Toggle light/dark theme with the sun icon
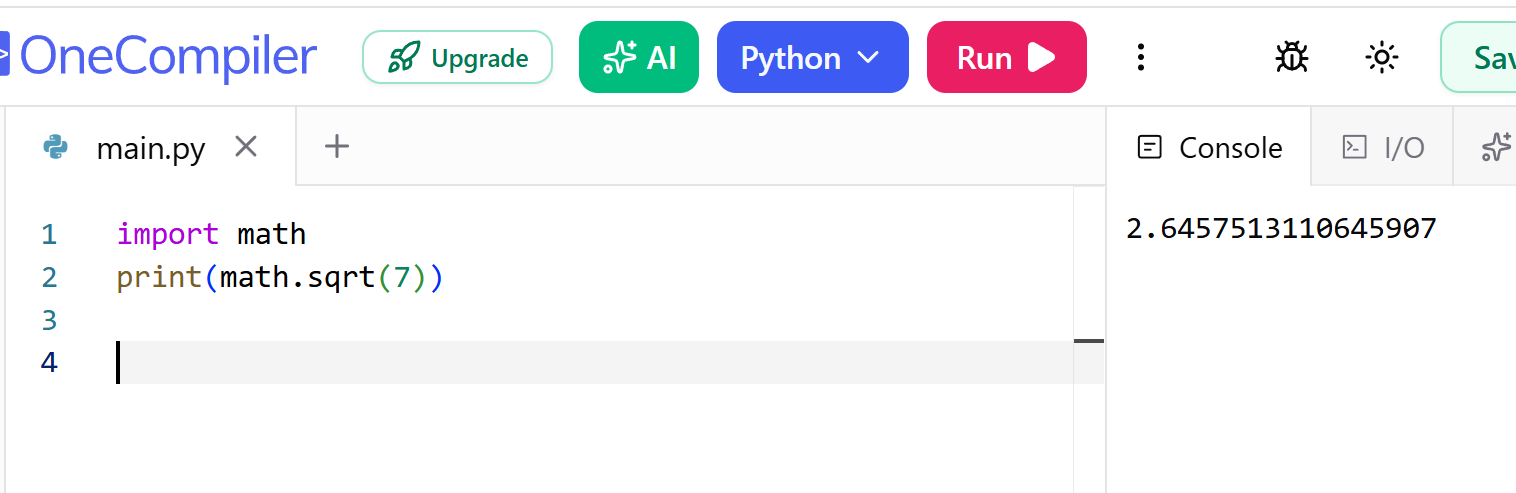Image resolution: width=1516 pixels, height=493 pixels. (x=1381, y=58)
